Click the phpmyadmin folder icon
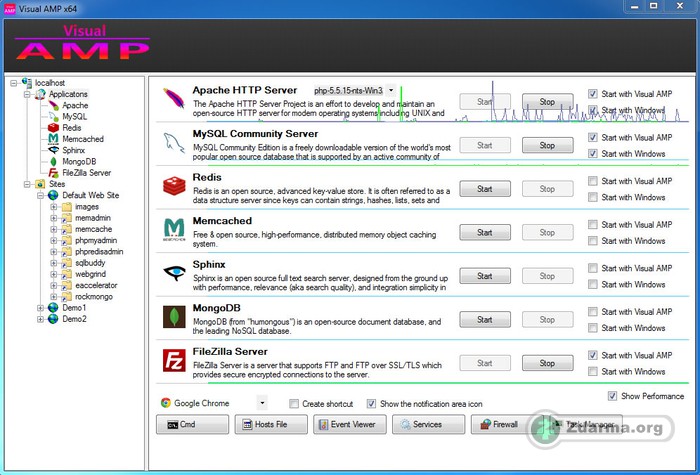The height and width of the screenshot is (475, 700). tap(67, 241)
